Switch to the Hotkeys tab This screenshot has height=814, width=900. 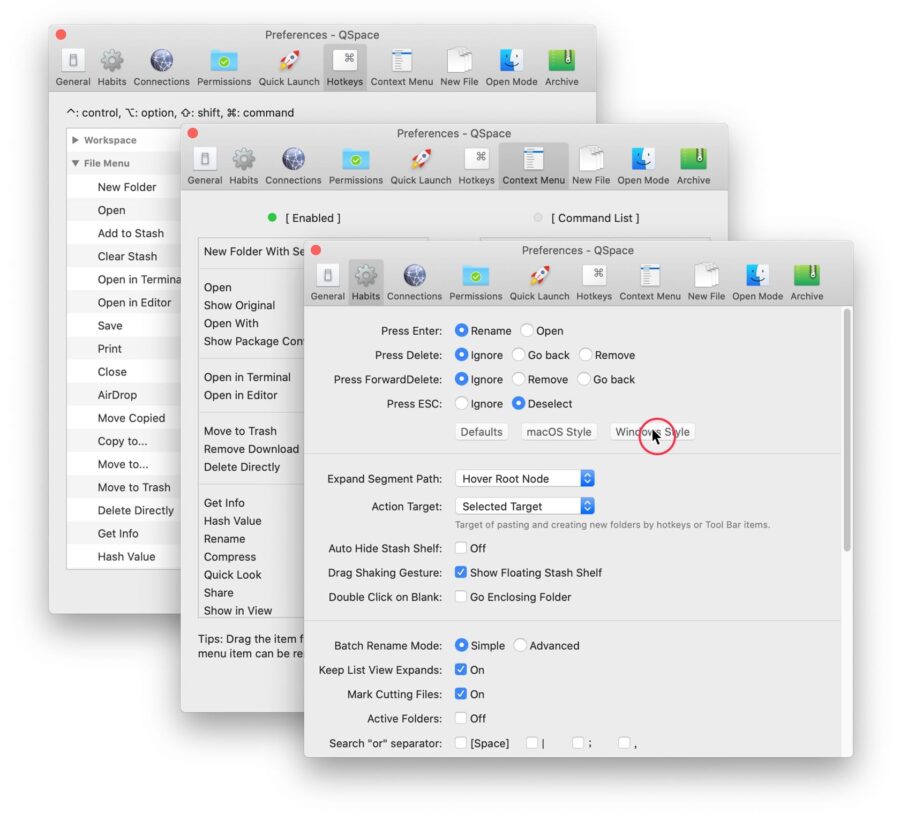(345, 63)
